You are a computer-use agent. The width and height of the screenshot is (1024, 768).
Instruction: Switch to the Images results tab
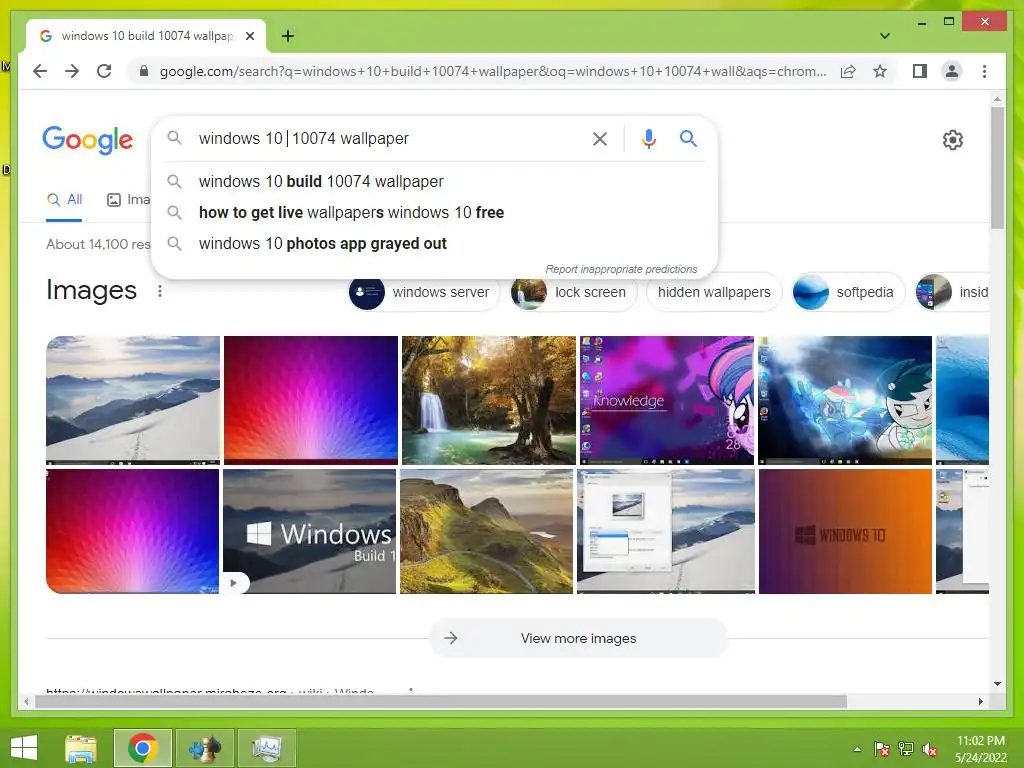128,200
